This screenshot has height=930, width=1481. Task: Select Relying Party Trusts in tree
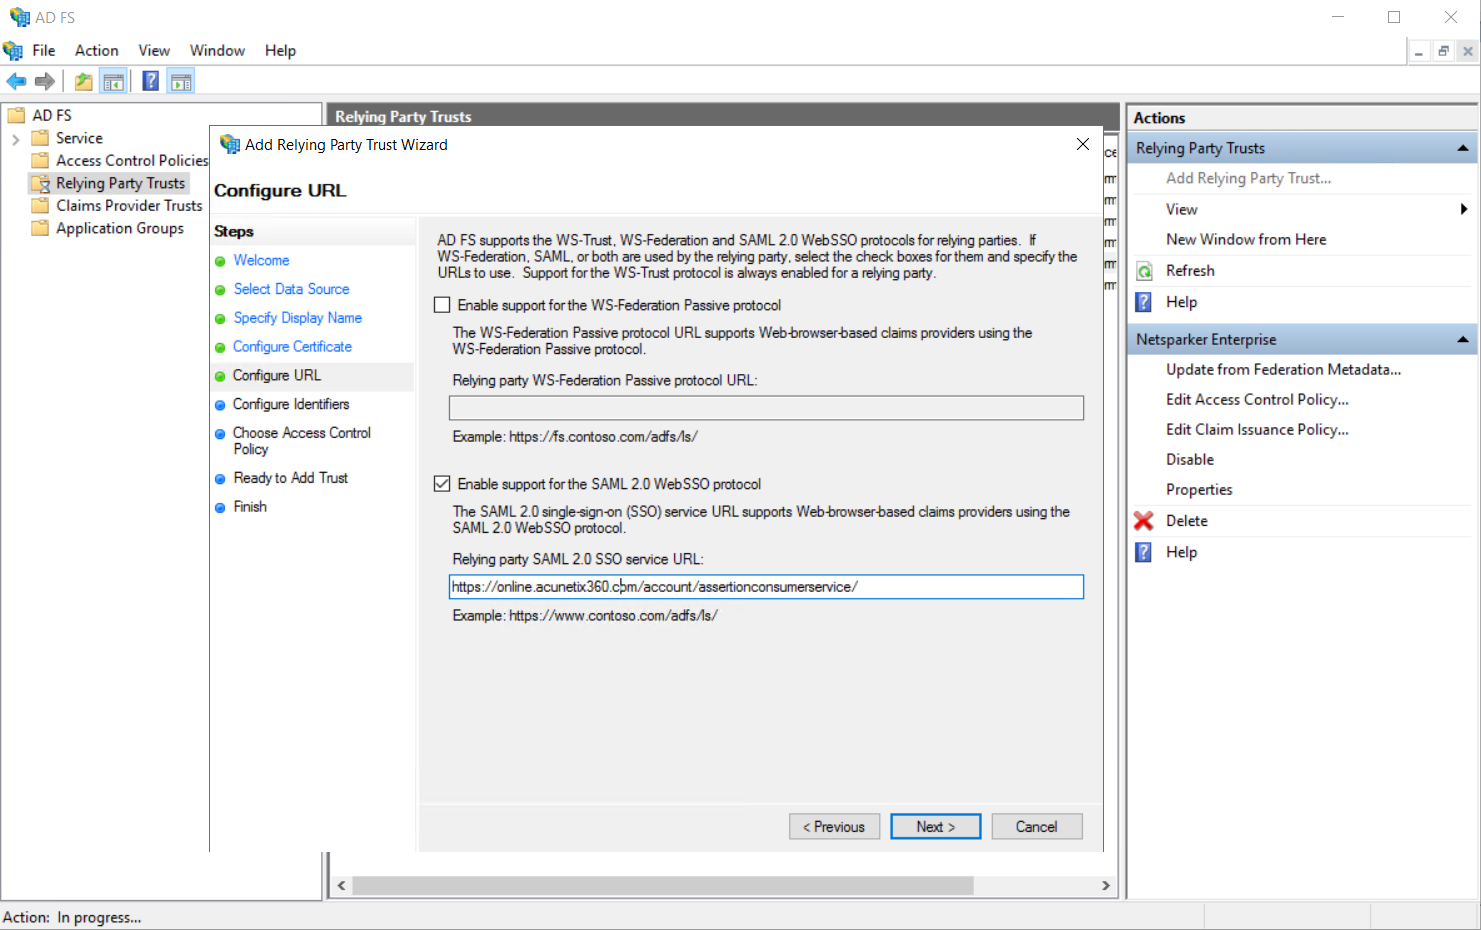point(120,183)
